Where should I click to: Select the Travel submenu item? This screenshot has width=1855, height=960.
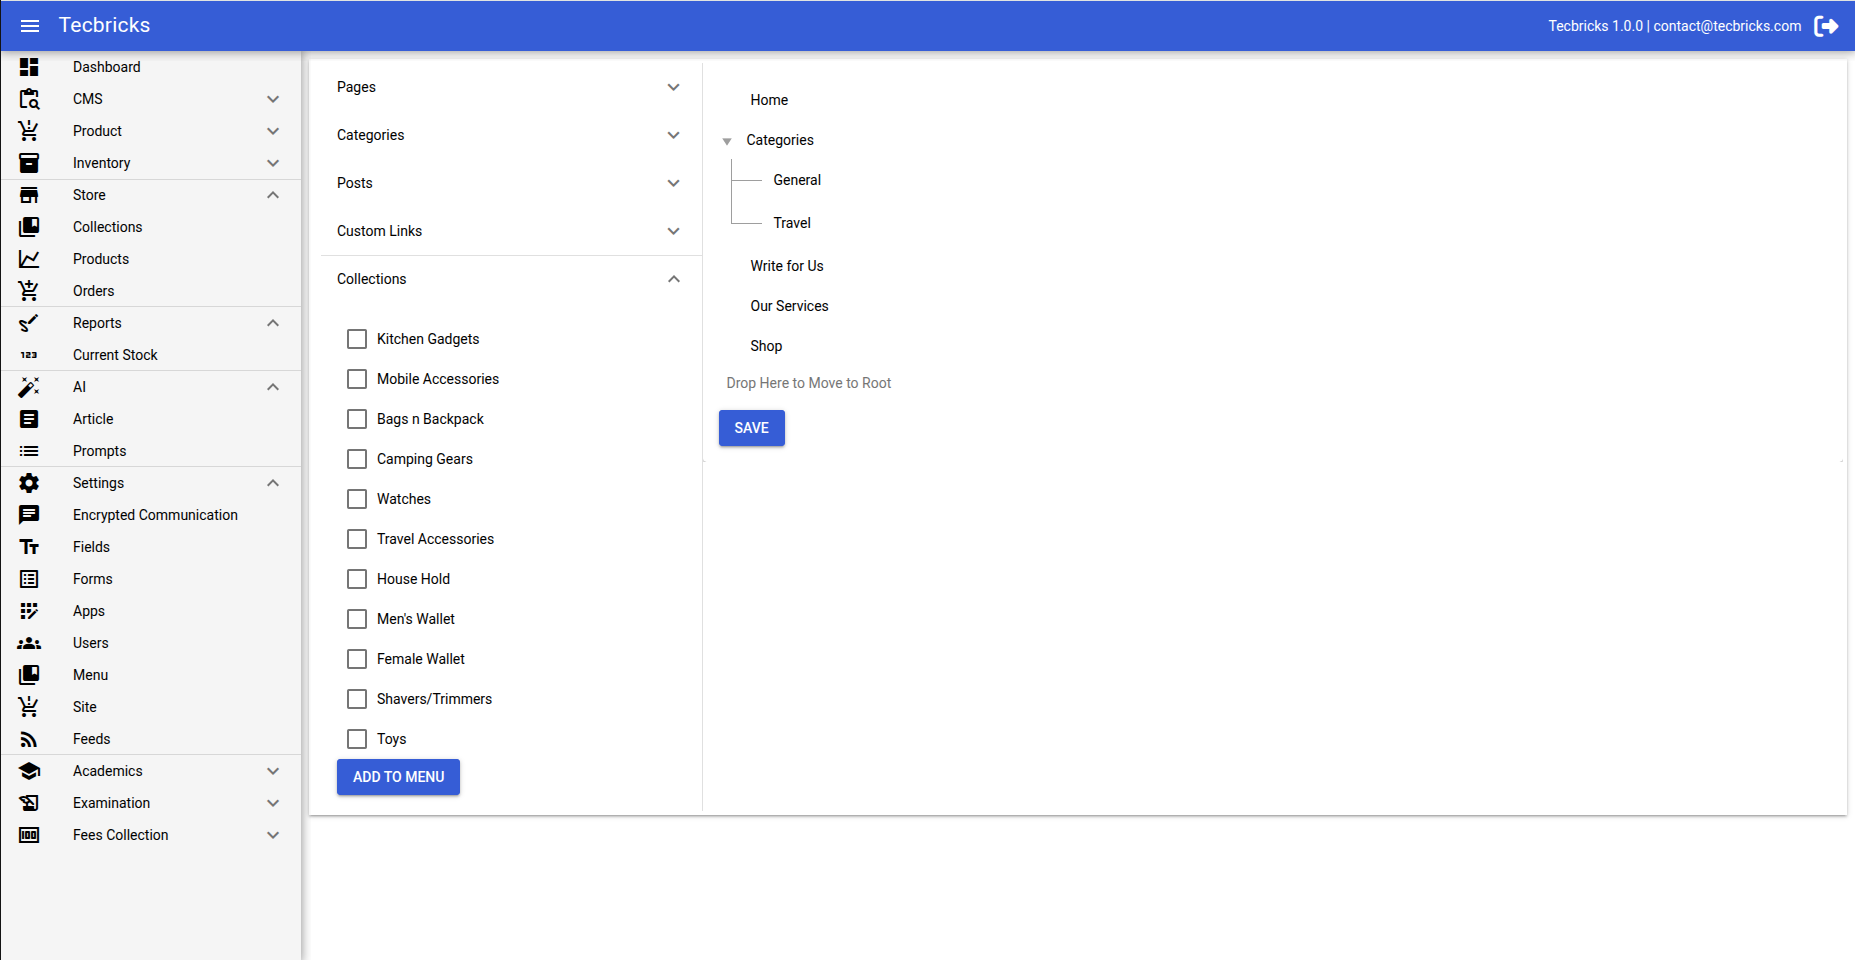coord(792,223)
